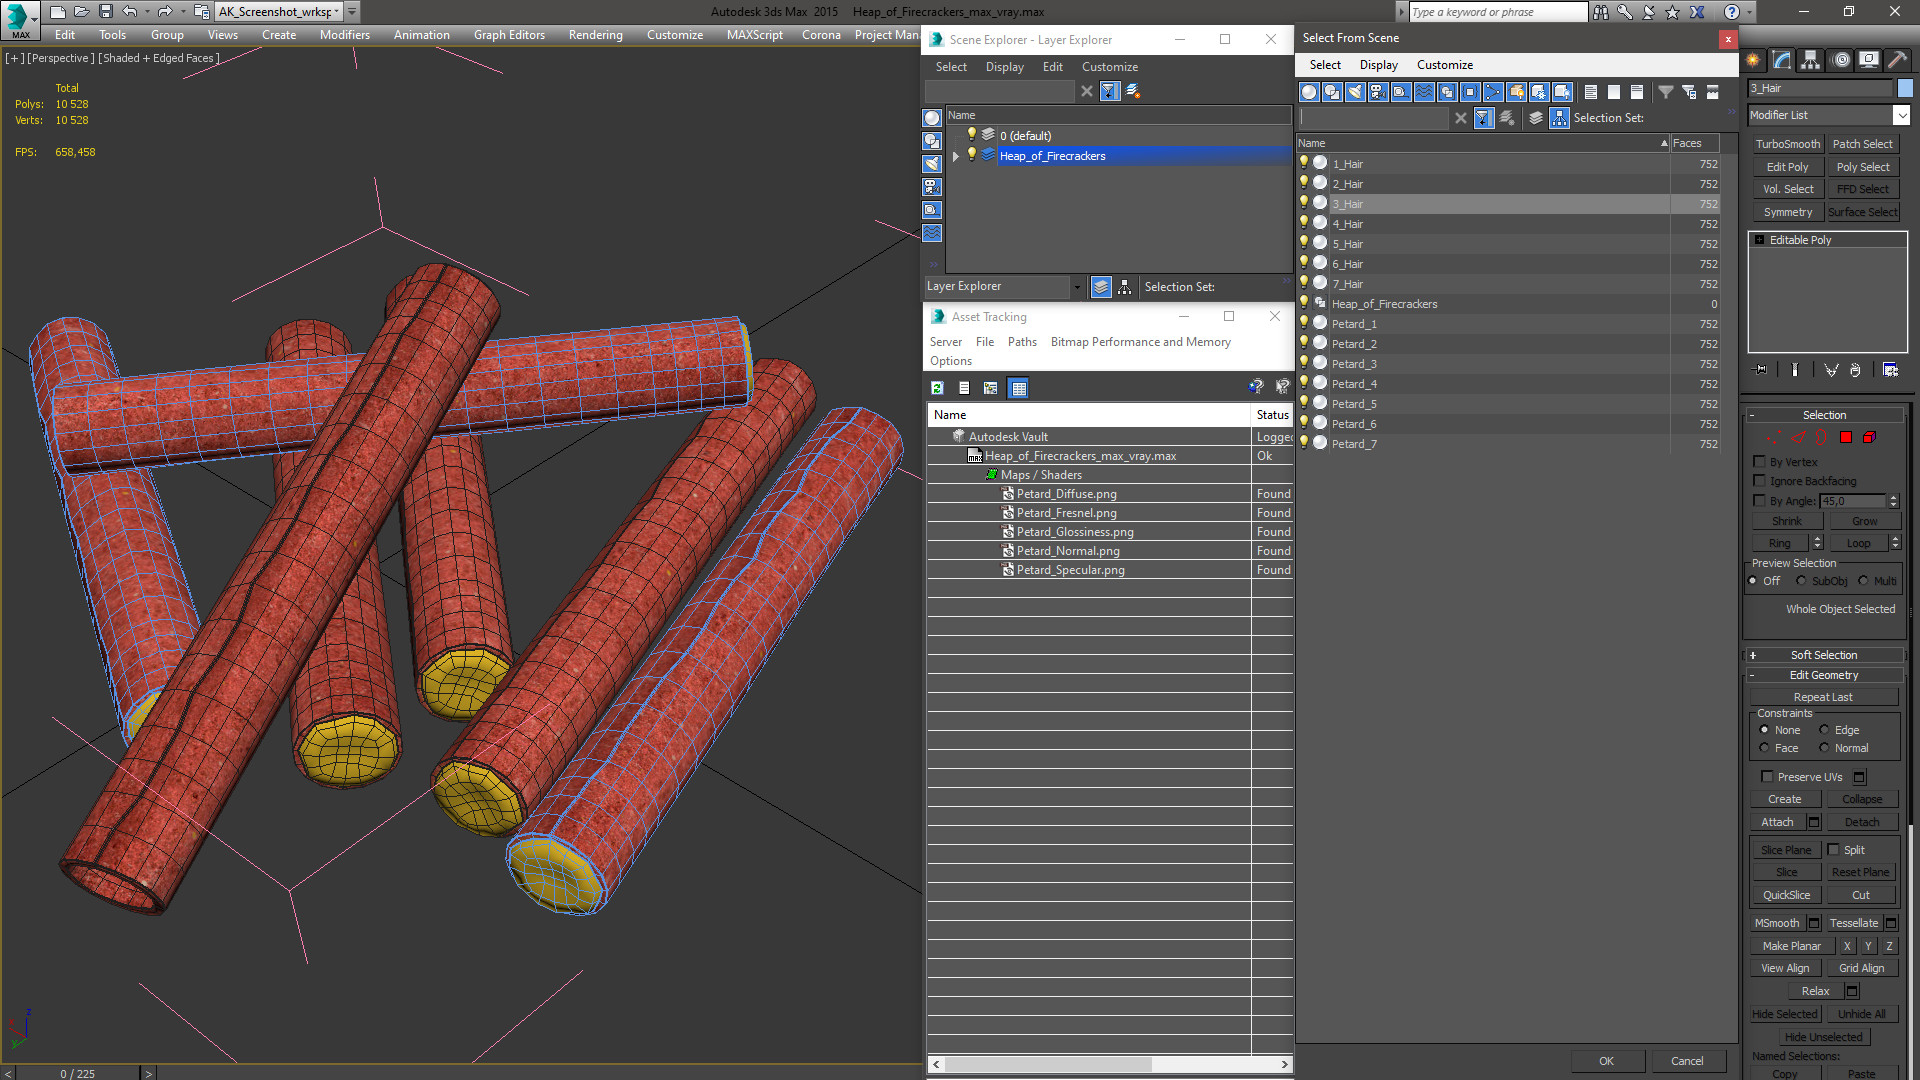Select the Edge constraint radio button

pyautogui.click(x=1824, y=730)
